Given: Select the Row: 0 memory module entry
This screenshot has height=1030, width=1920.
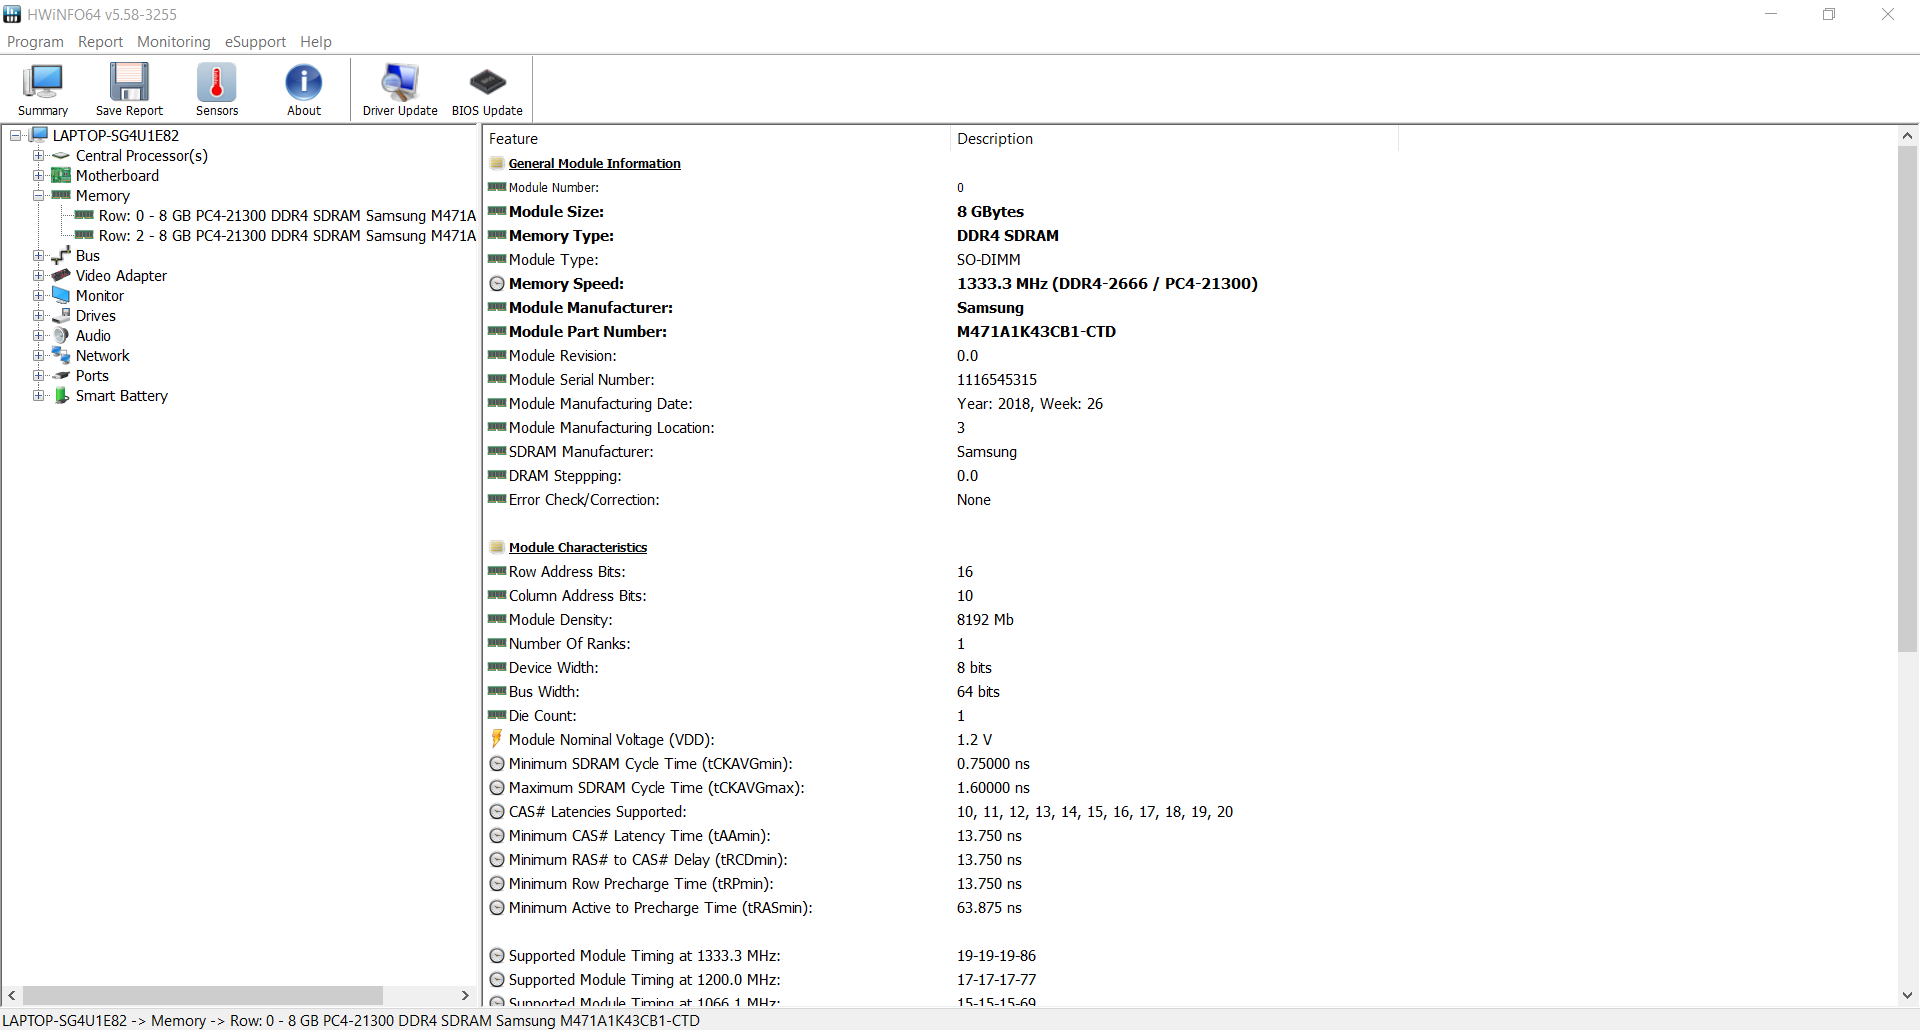Looking at the screenshot, I should [287, 215].
